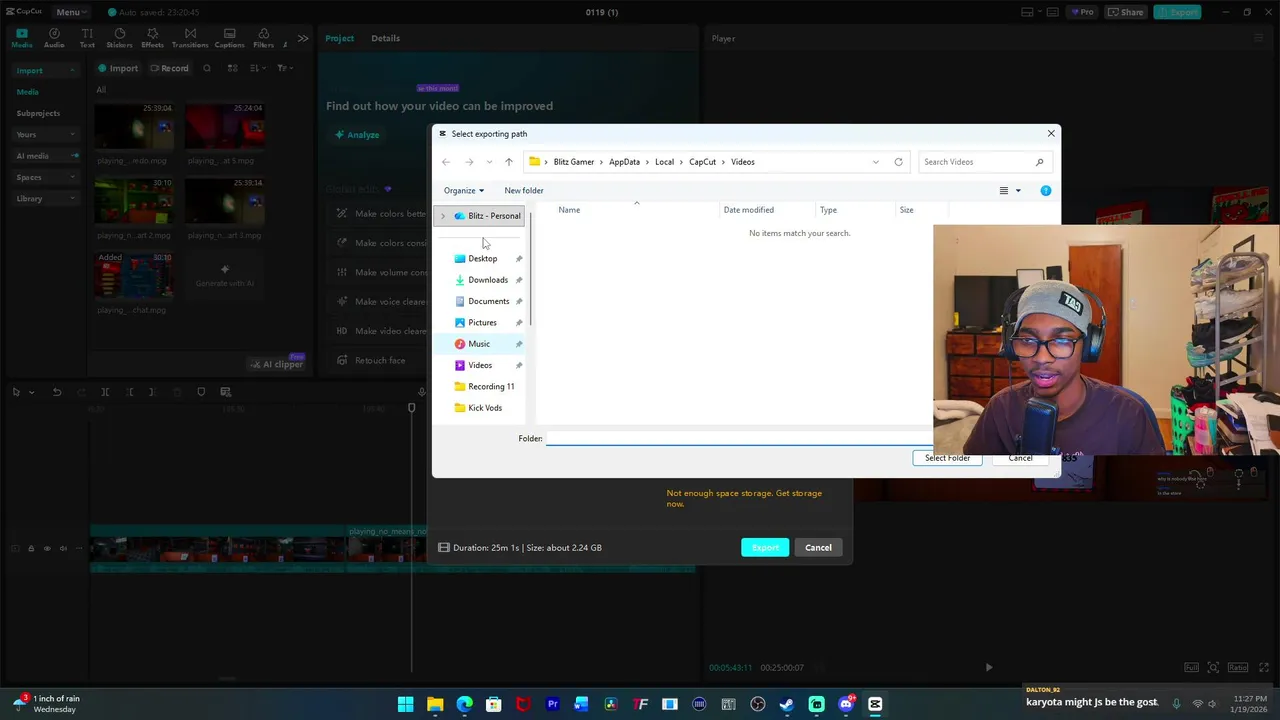Screen dimensions: 1280x720
Task: Click the help icon in folder dialog
Action: 1046,190
